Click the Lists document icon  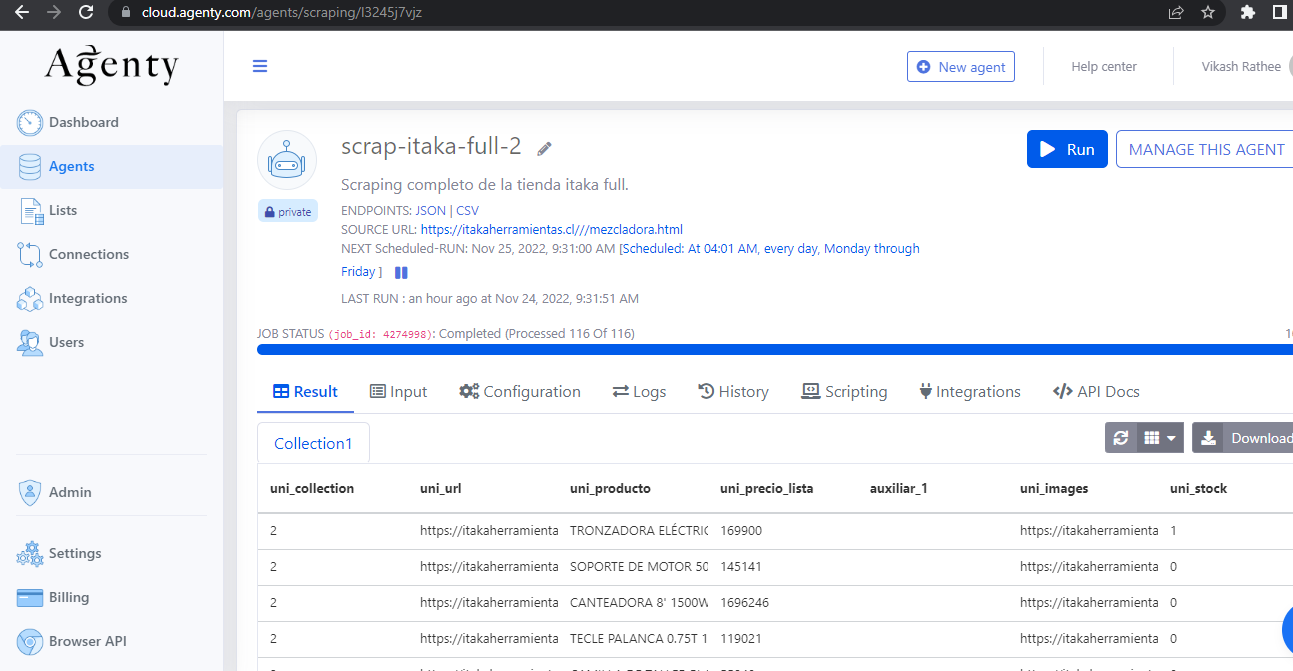point(30,211)
